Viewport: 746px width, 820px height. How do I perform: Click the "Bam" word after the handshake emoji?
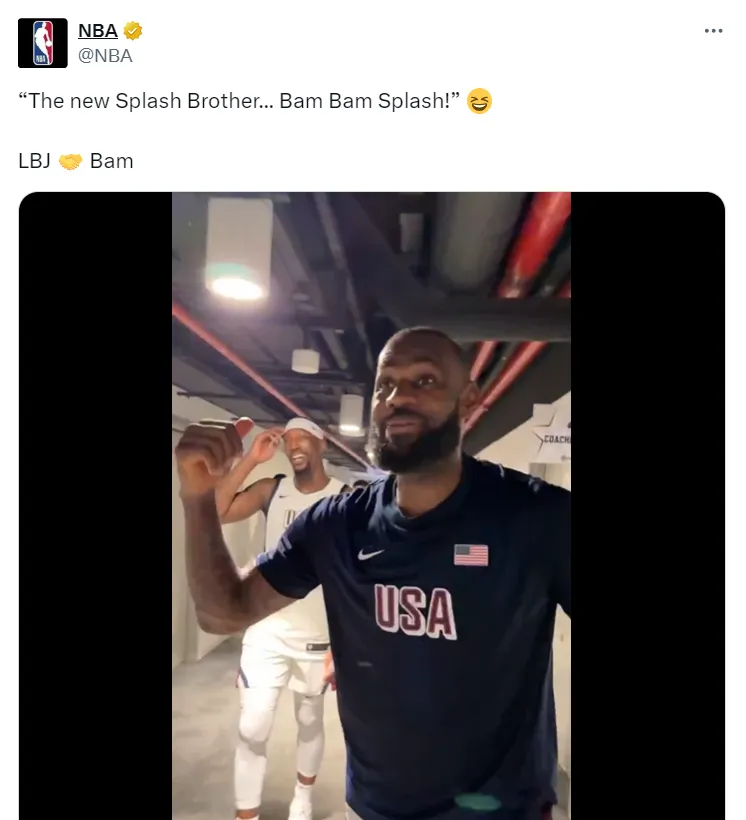coord(111,161)
